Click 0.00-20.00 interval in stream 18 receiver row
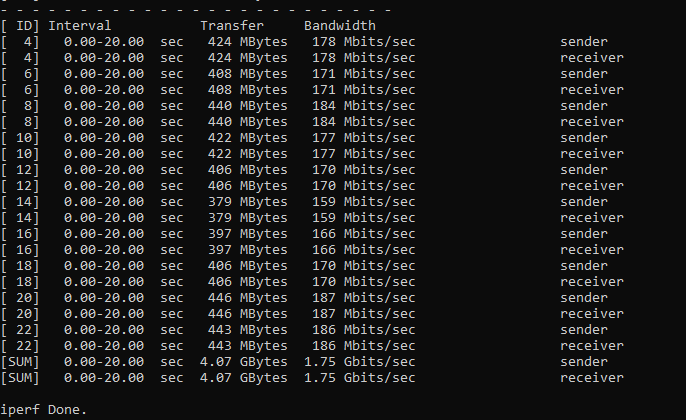Viewport: 686px width, 420px height. pos(104,281)
